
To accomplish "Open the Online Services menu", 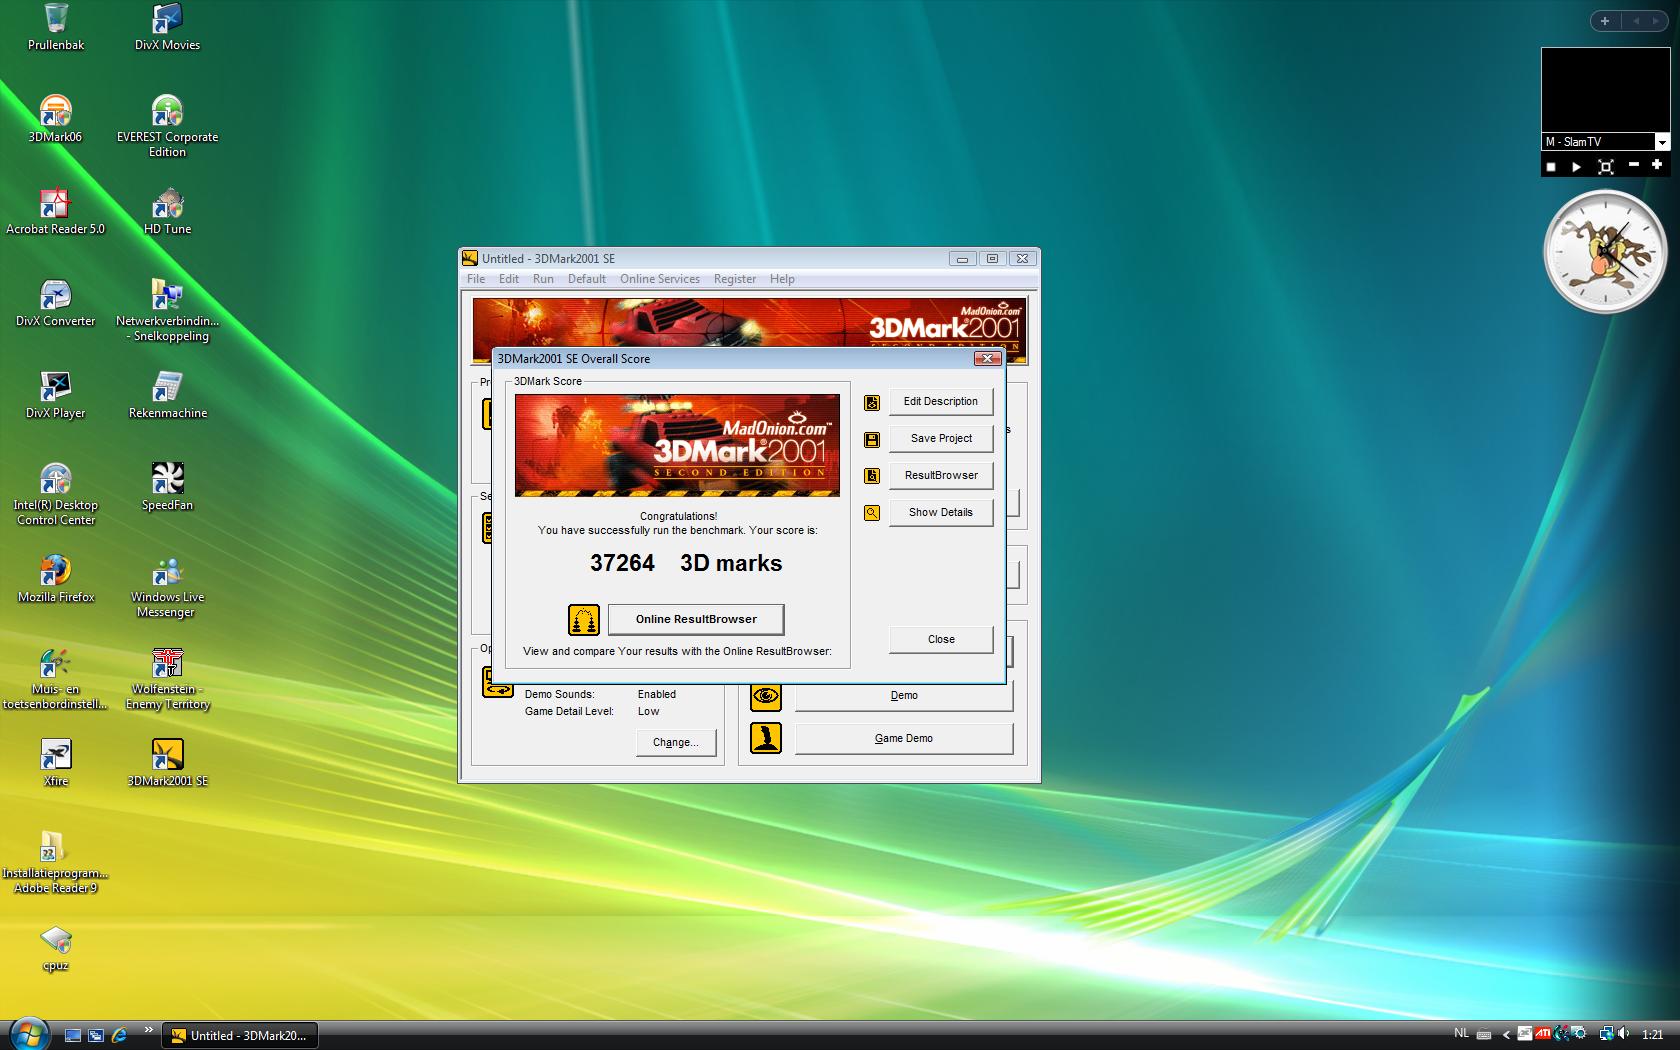I will (660, 279).
